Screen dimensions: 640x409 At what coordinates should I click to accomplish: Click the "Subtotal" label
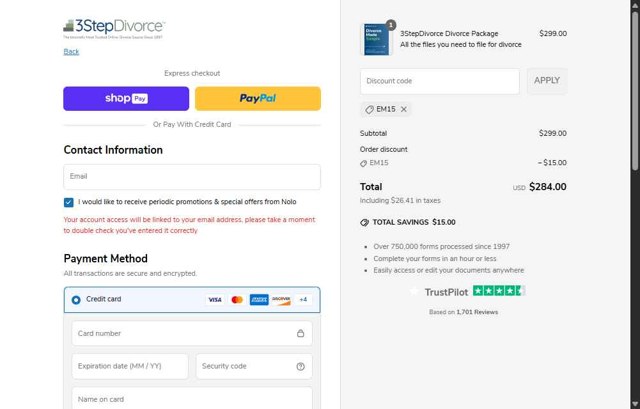click(373, 133)
